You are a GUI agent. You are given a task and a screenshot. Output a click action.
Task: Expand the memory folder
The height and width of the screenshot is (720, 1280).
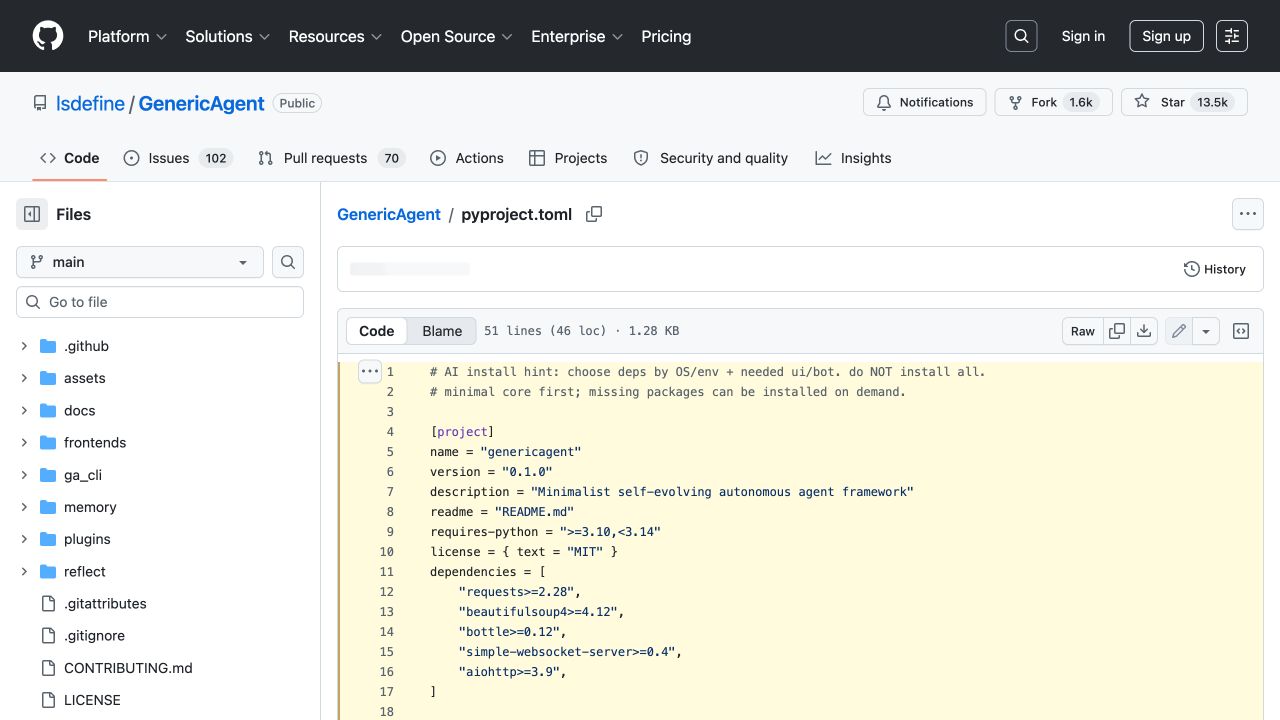24,507
